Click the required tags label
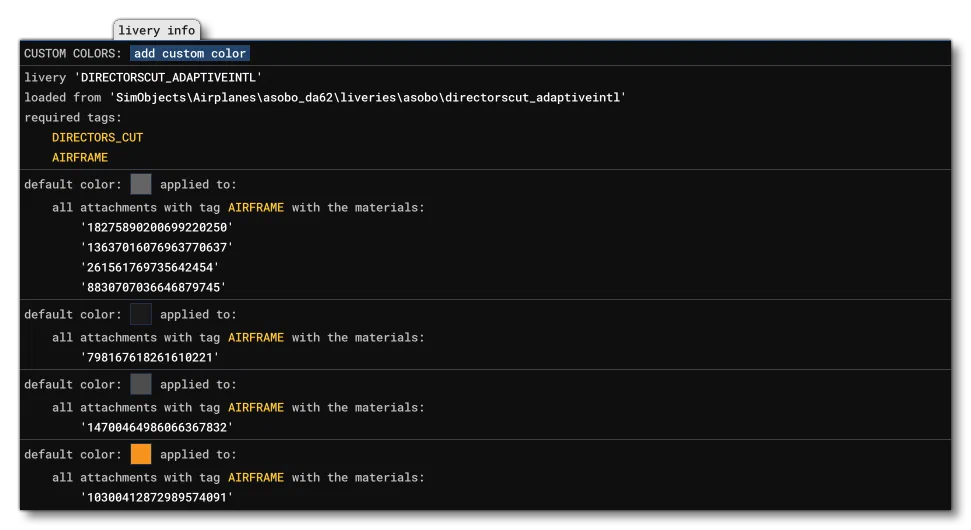Viewport: 971px width, 530px height. (x=73, y=118)
